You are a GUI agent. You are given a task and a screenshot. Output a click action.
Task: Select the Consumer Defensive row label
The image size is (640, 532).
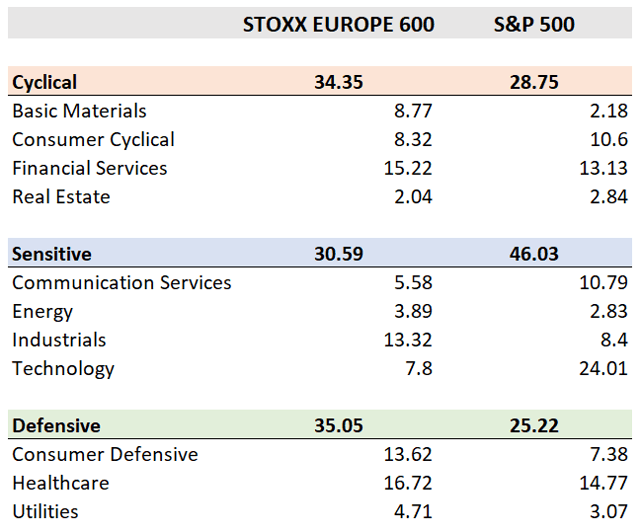105,455
